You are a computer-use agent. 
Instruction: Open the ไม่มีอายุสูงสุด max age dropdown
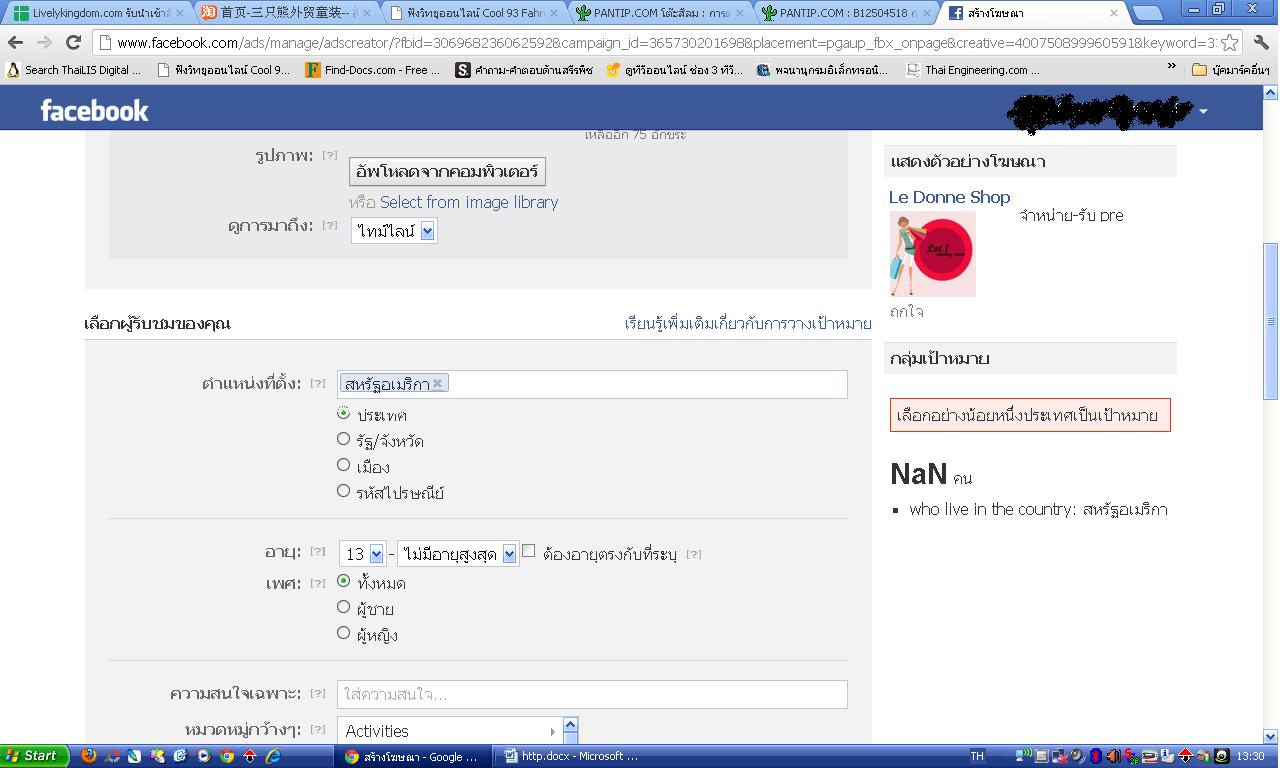click(x=457, y=553)
